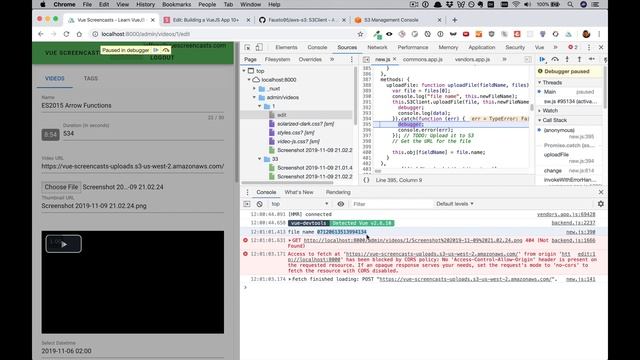Show more DevTools panels chevron
The height and width of the screenshot is (360, 640).
click(555, 47)
